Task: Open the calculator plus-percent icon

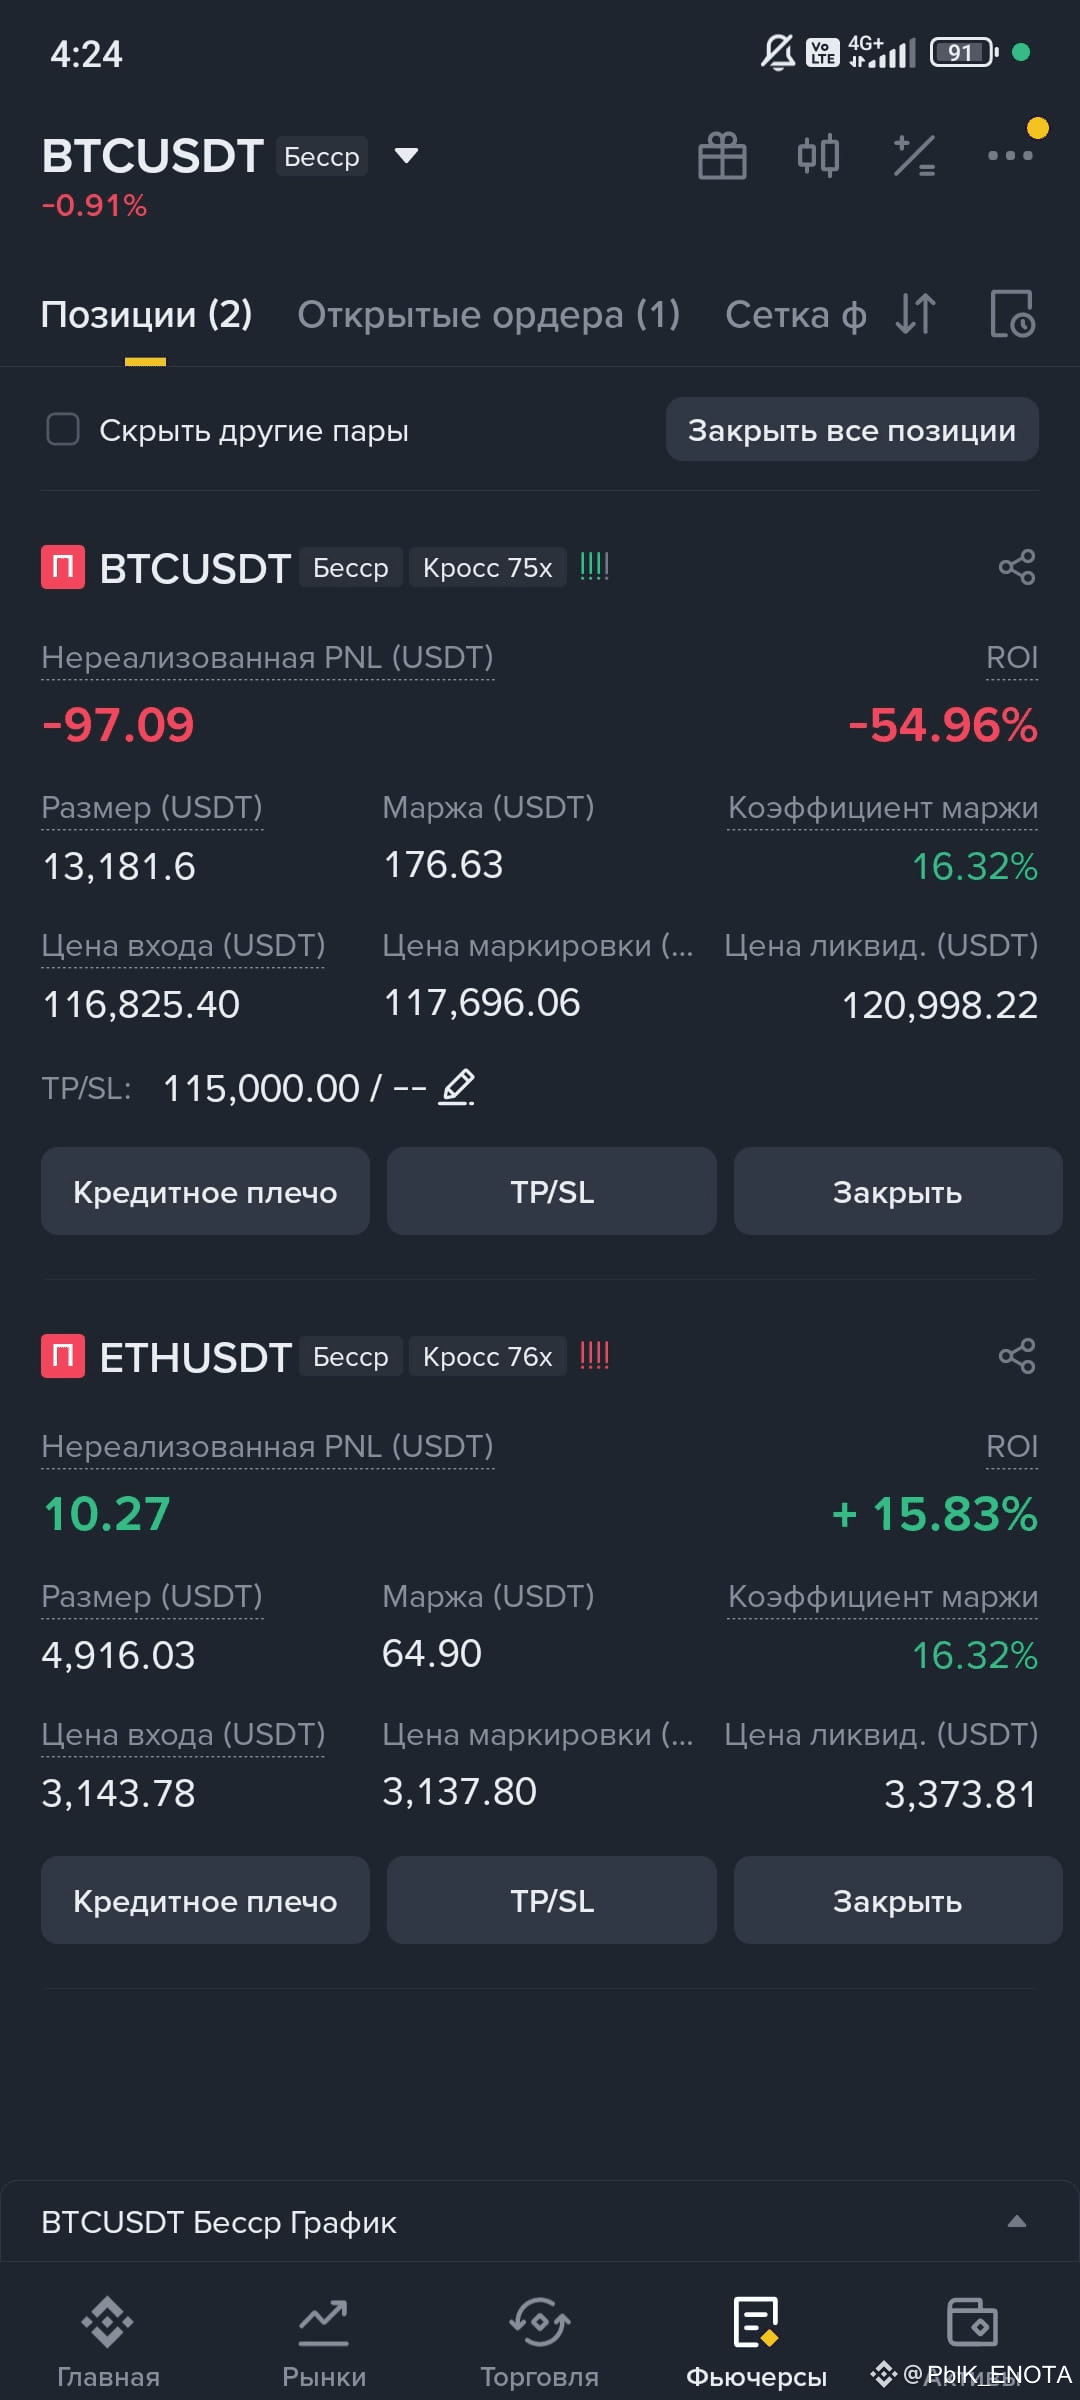Action: [x=914, y=156]
